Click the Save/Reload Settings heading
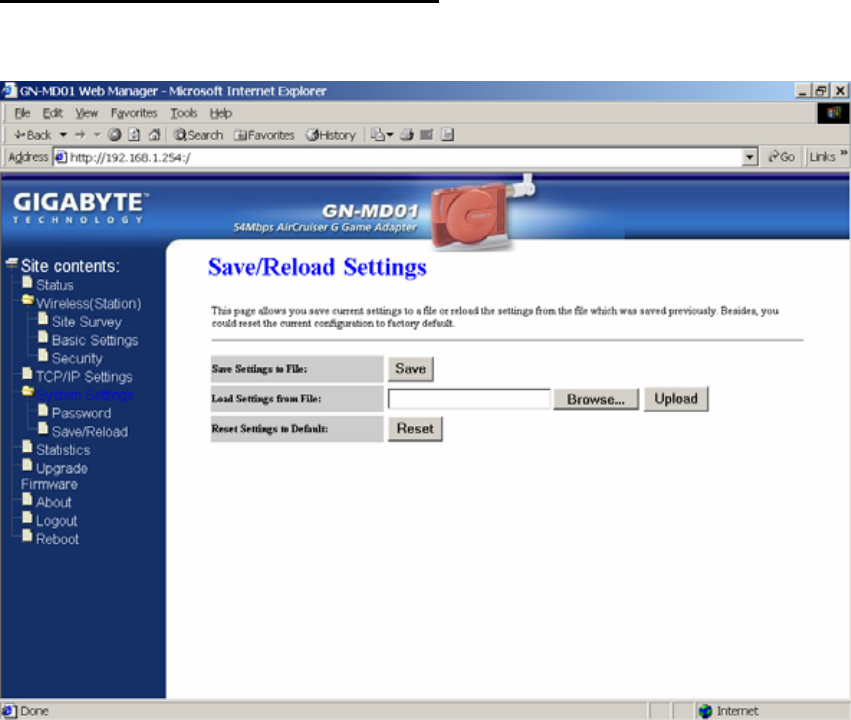 pos(317,267)
